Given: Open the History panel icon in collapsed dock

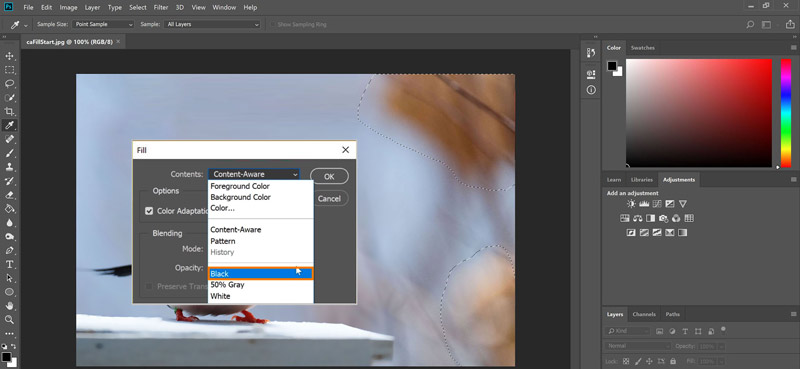Looking at the screenshot, I should [x=591, y=53].
